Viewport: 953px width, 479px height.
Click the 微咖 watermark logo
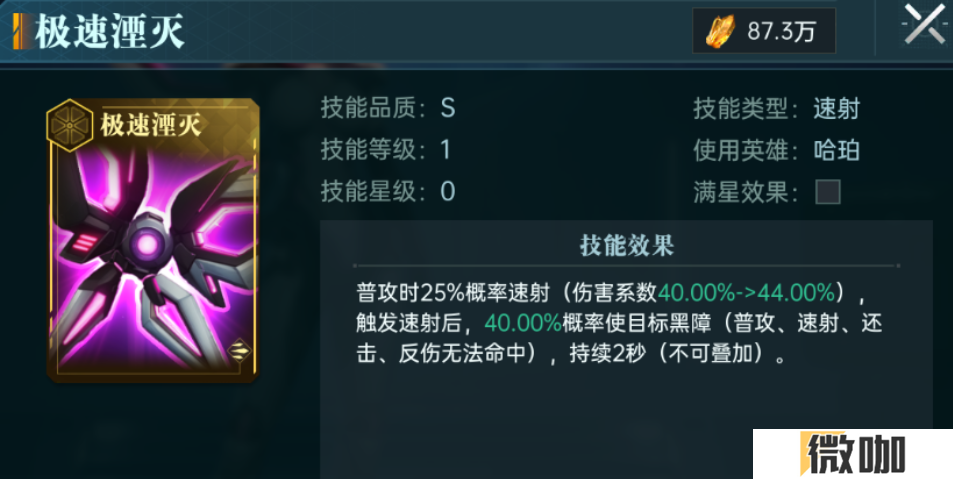pyautogui.click(x=854, y=454)
